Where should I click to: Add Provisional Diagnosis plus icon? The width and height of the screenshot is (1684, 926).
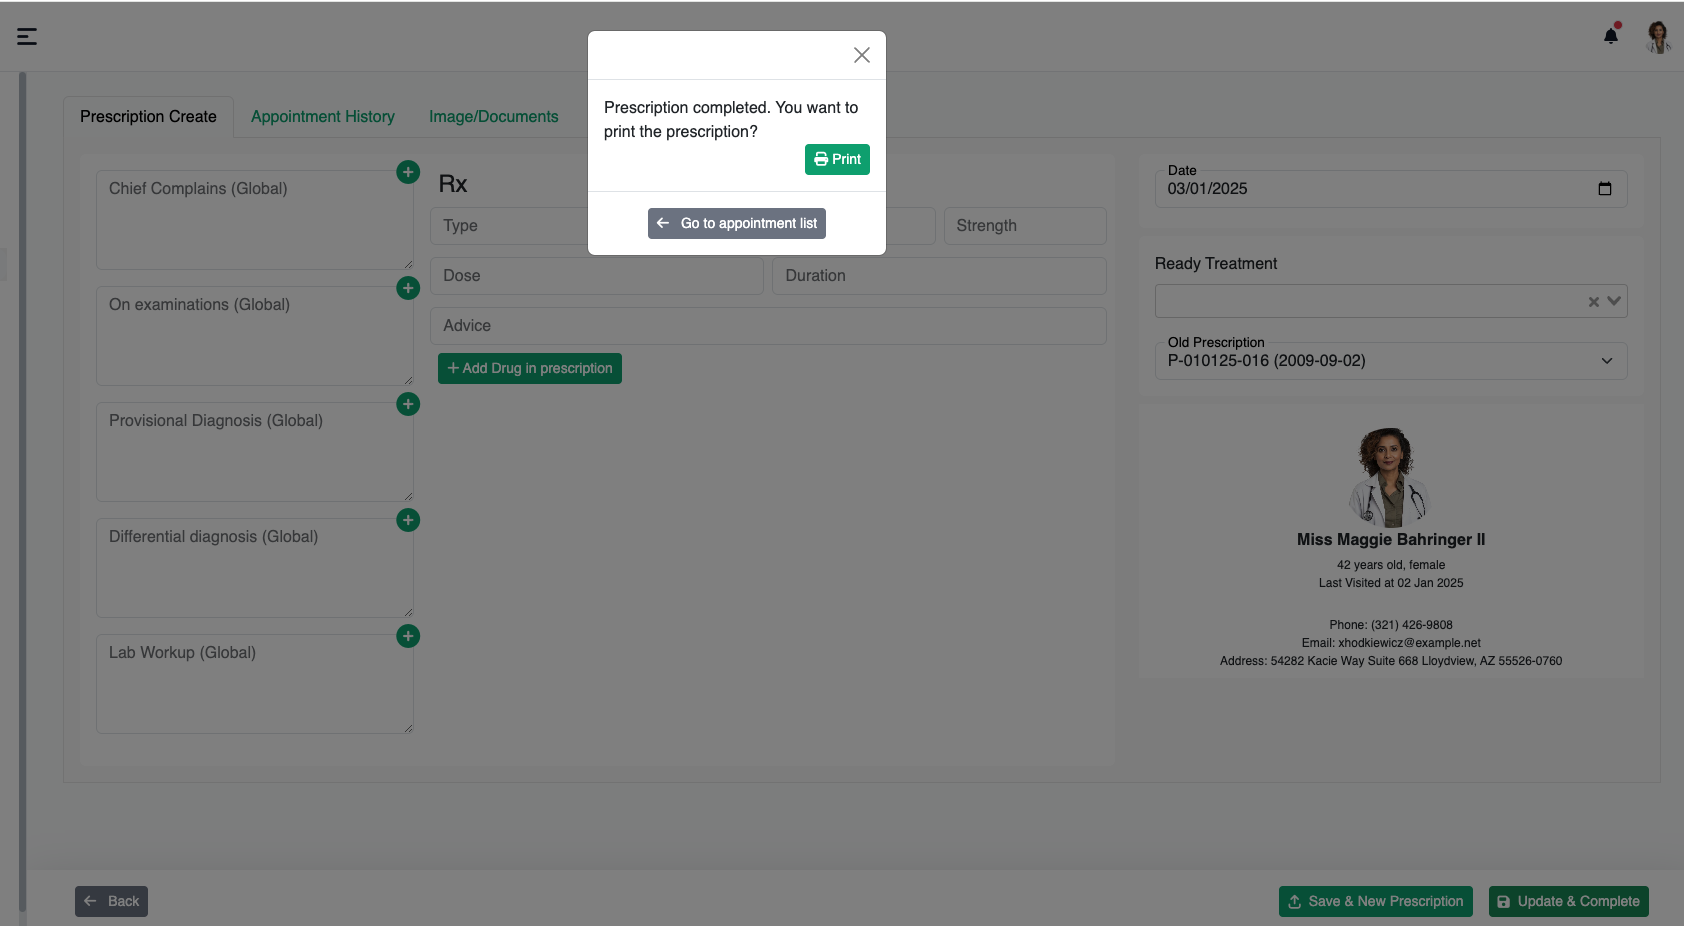(408, 404)
